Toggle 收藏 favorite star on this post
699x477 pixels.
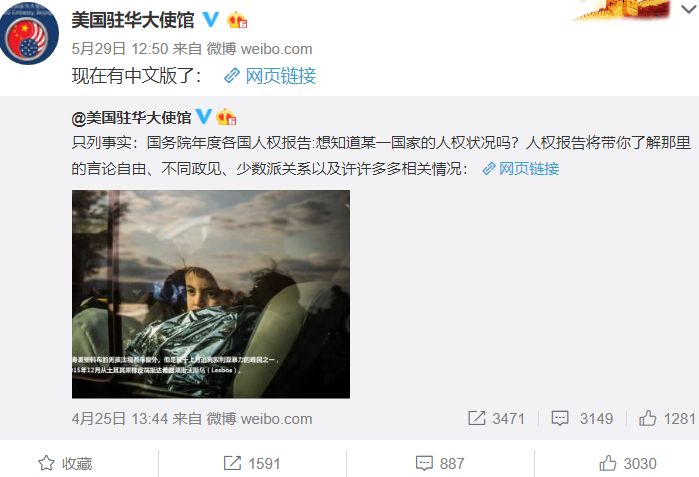[65, 464]
